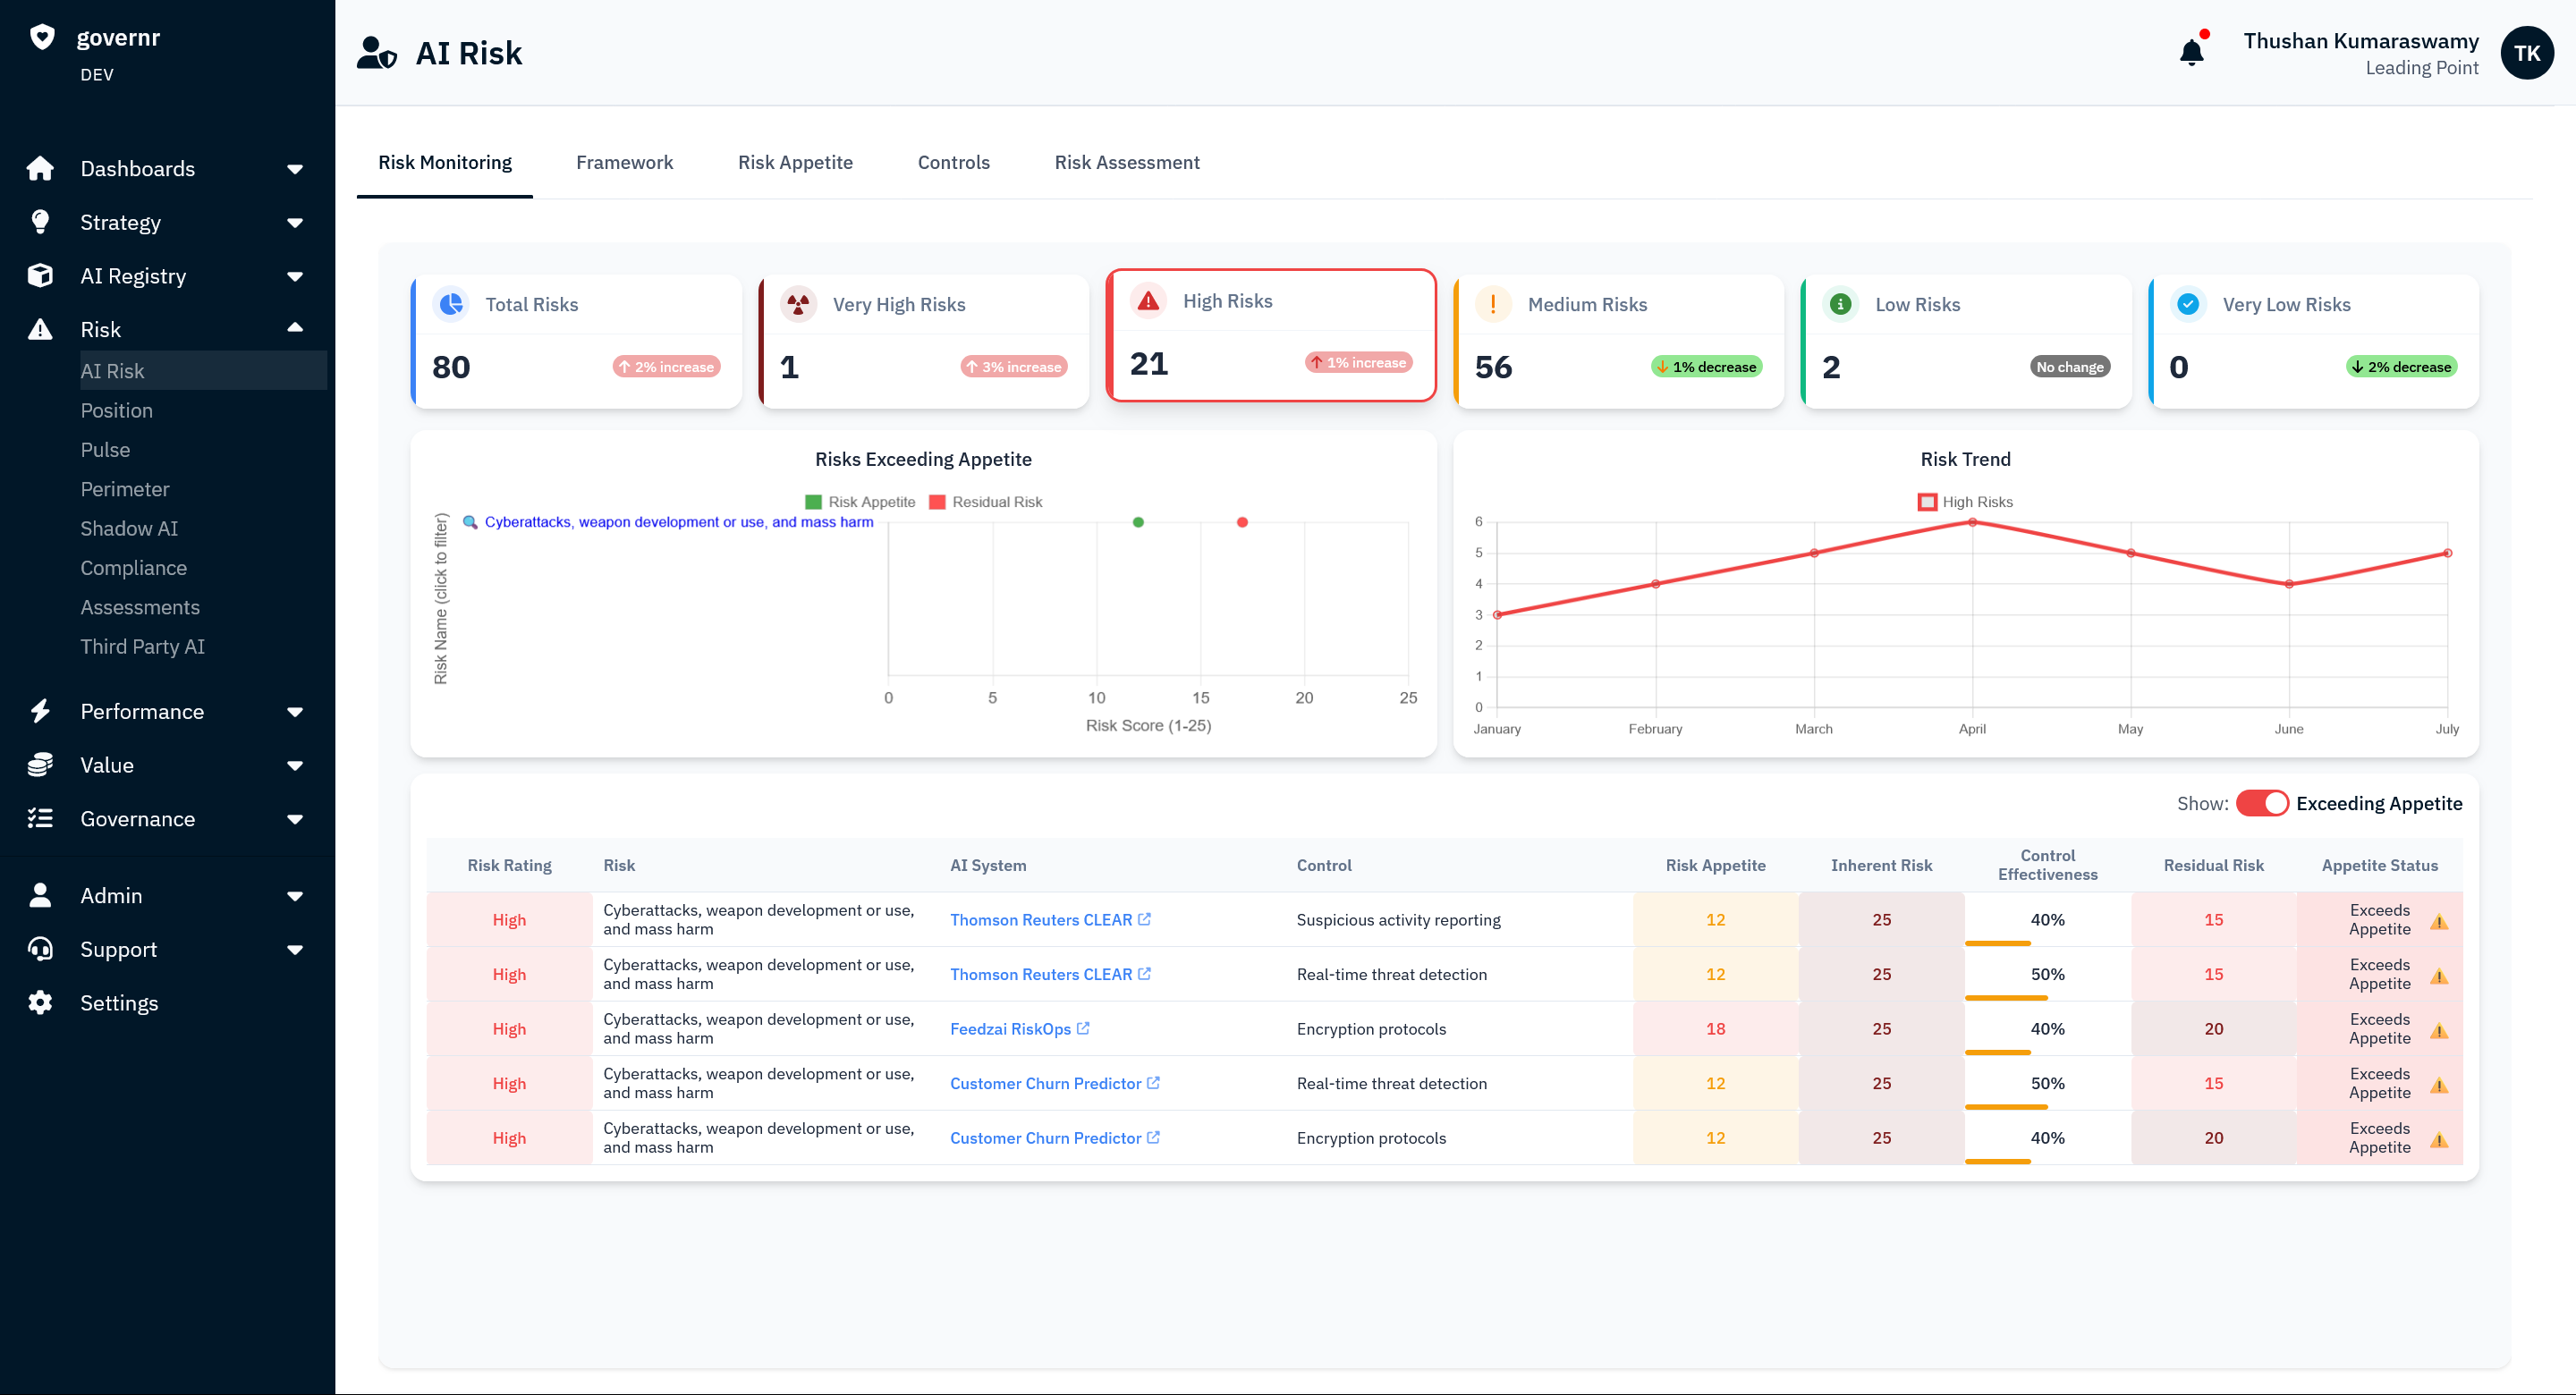Viewport: 2576px width, 1395px height.
Task: Click the TK user avatar
Action: [2526, 53]
